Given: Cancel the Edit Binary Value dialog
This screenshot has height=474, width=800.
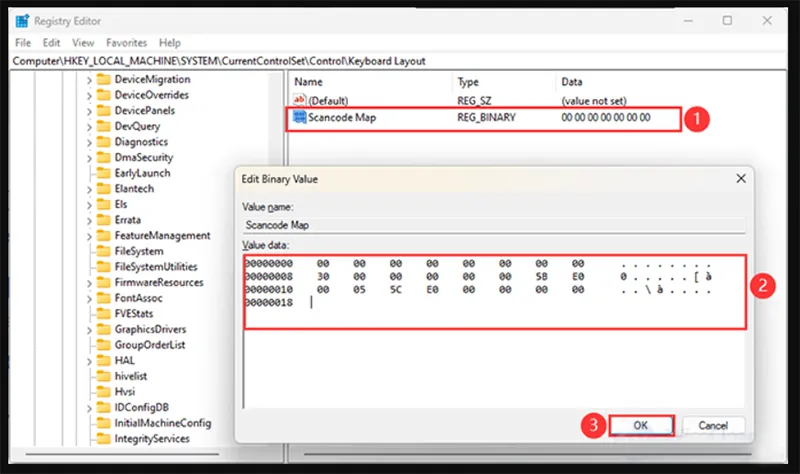Looking at the screenshot, I should (x=714, y=425).
